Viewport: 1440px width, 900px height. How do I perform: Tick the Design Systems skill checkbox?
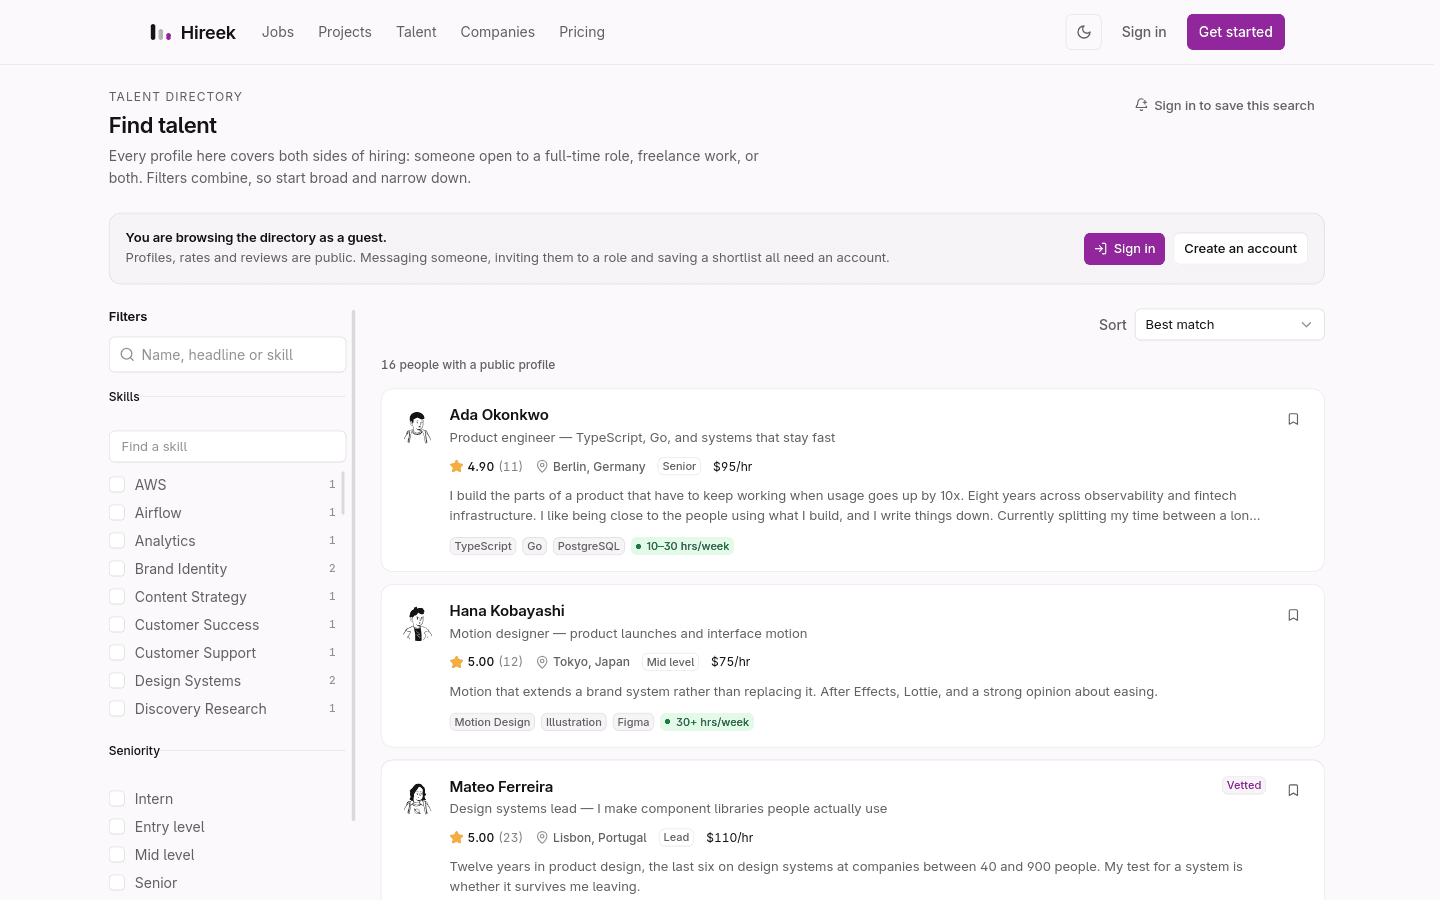pyautogui.click(x=117, y=681)
